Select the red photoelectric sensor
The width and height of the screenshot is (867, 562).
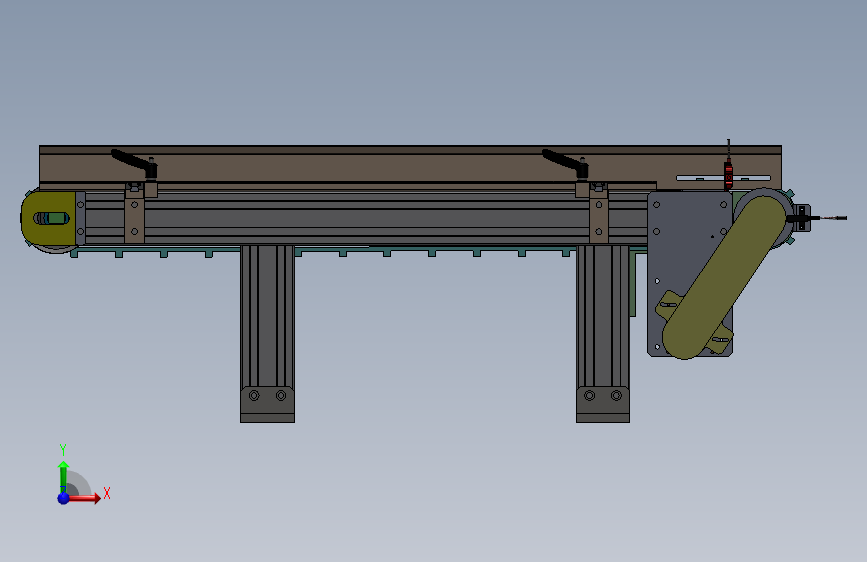click(x=728, y=174)
